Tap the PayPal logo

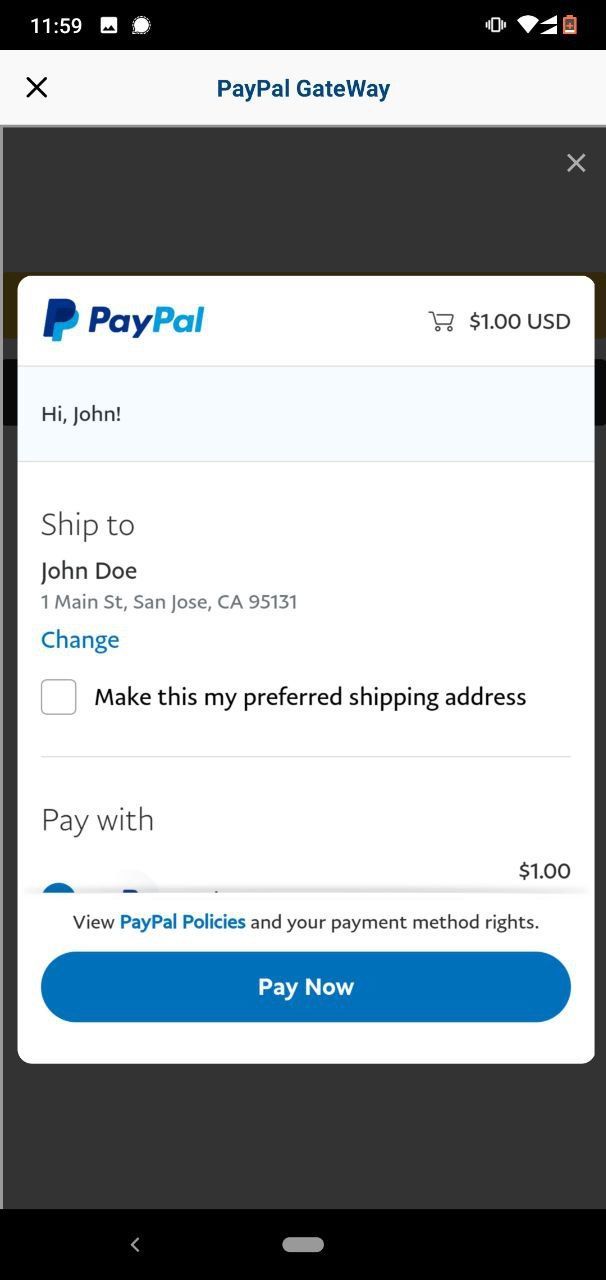[123, 320]
